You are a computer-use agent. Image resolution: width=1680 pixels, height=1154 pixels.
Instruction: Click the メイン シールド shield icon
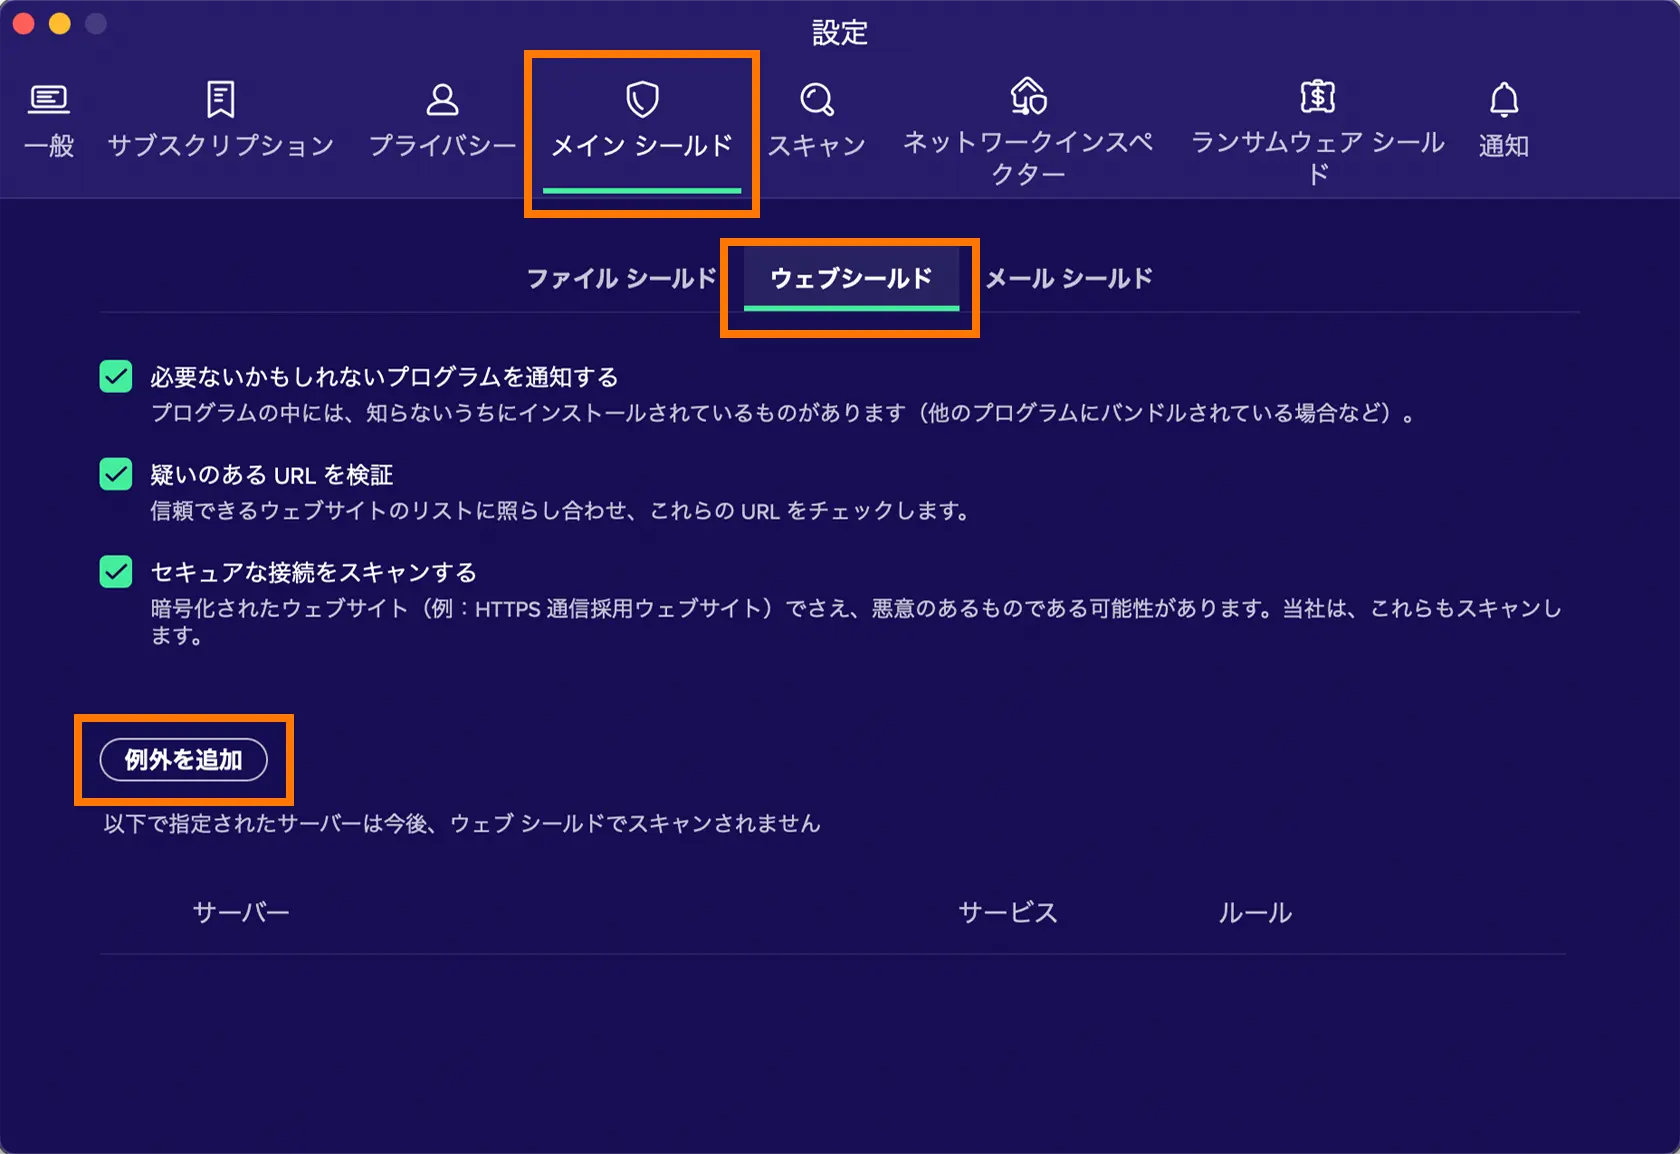point(642,99)
